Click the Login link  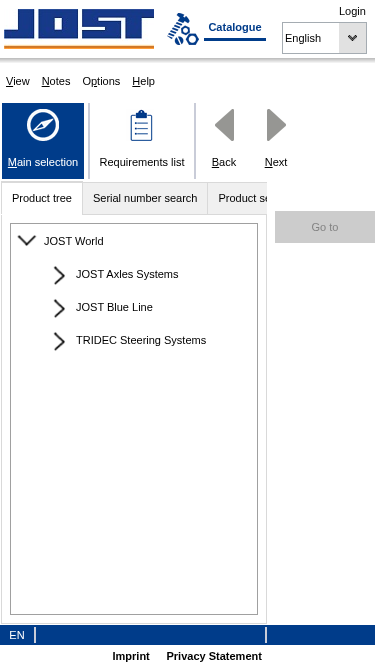click(352, 11)
